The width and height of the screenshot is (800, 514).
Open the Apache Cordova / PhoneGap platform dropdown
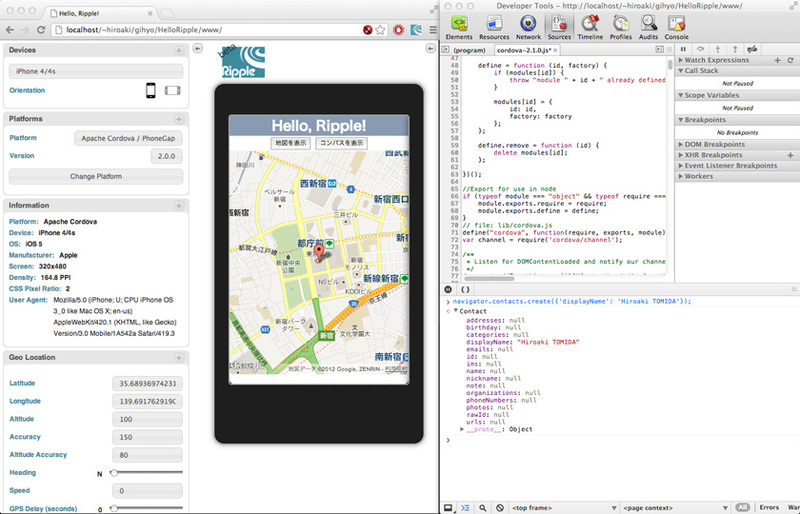[x=128, y=138]
